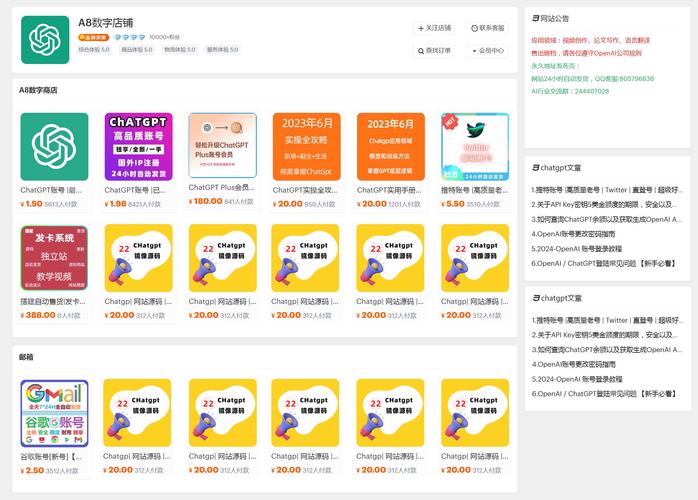This screenshot has width=698, height=500.
Task: Open 查找订单 order search
Action: pos(433,50)
